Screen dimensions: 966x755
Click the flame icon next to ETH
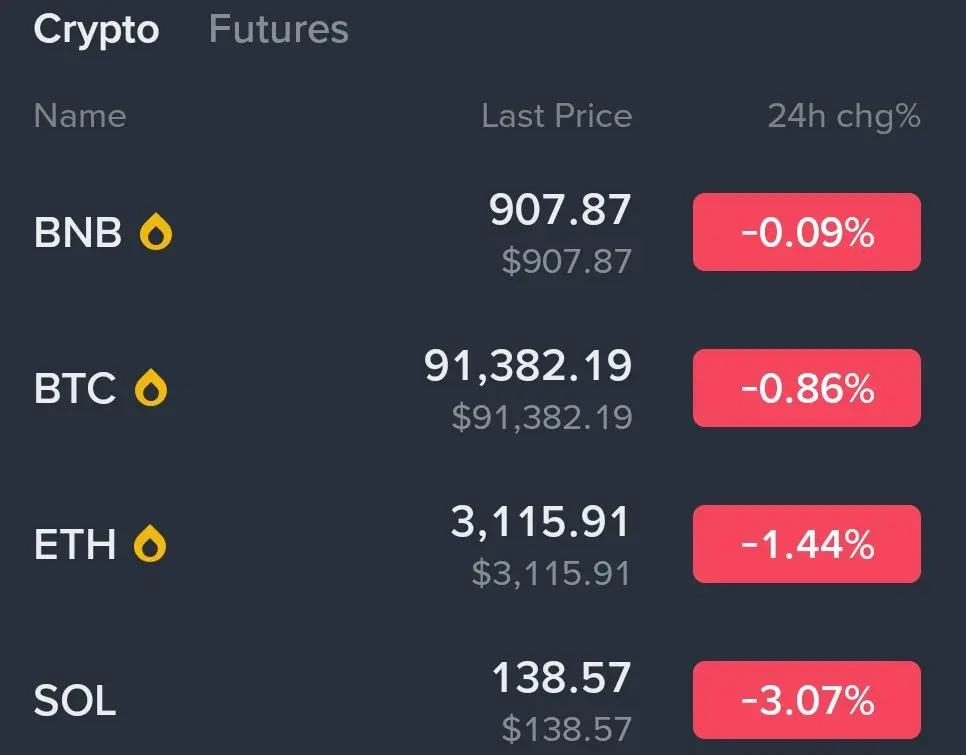151,544
